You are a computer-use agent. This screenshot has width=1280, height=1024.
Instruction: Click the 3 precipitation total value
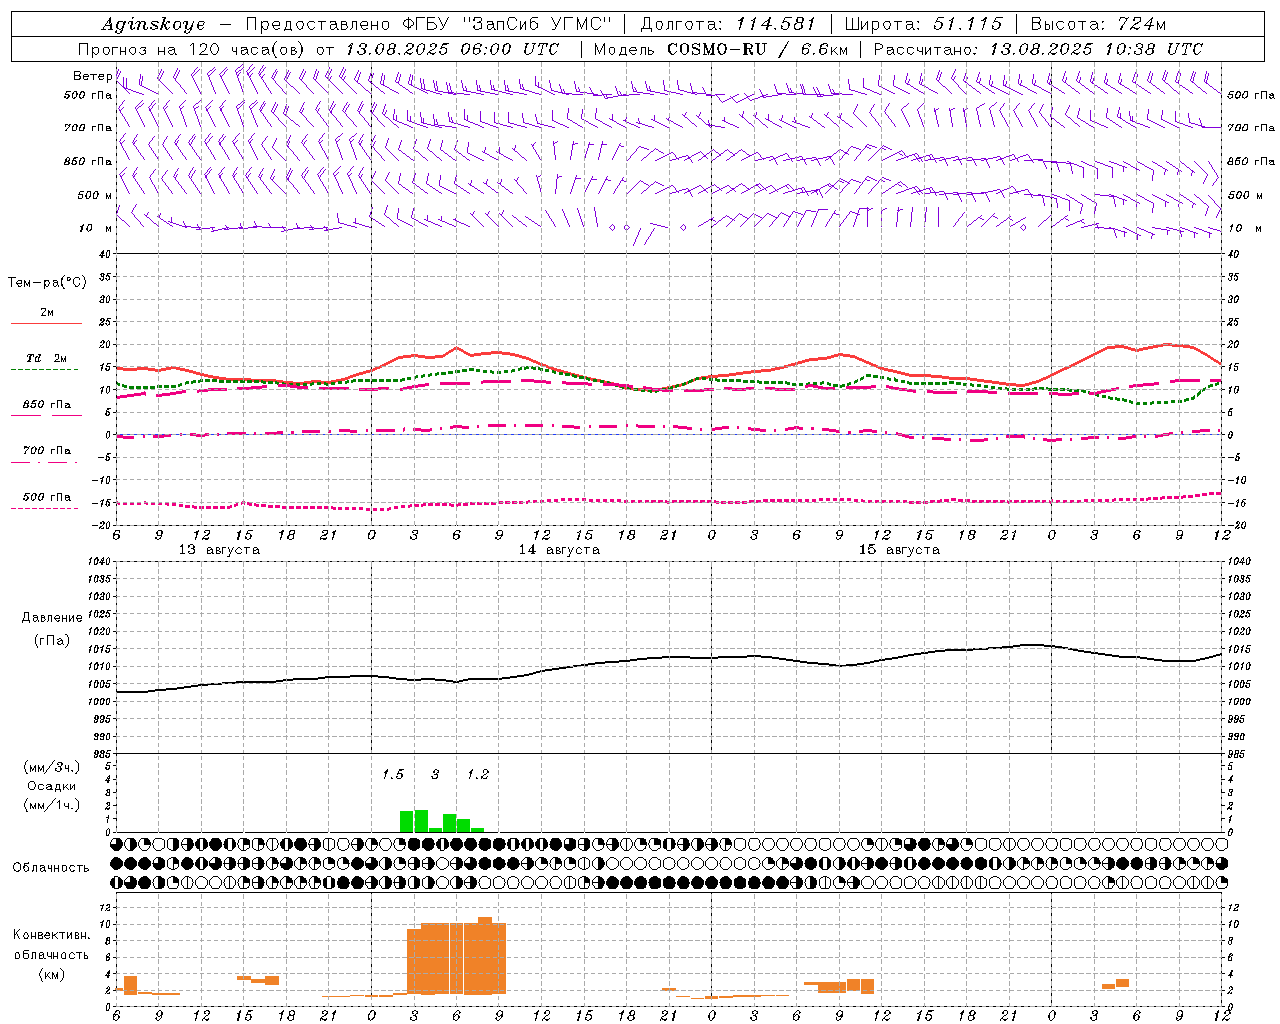tap(435, 774)
